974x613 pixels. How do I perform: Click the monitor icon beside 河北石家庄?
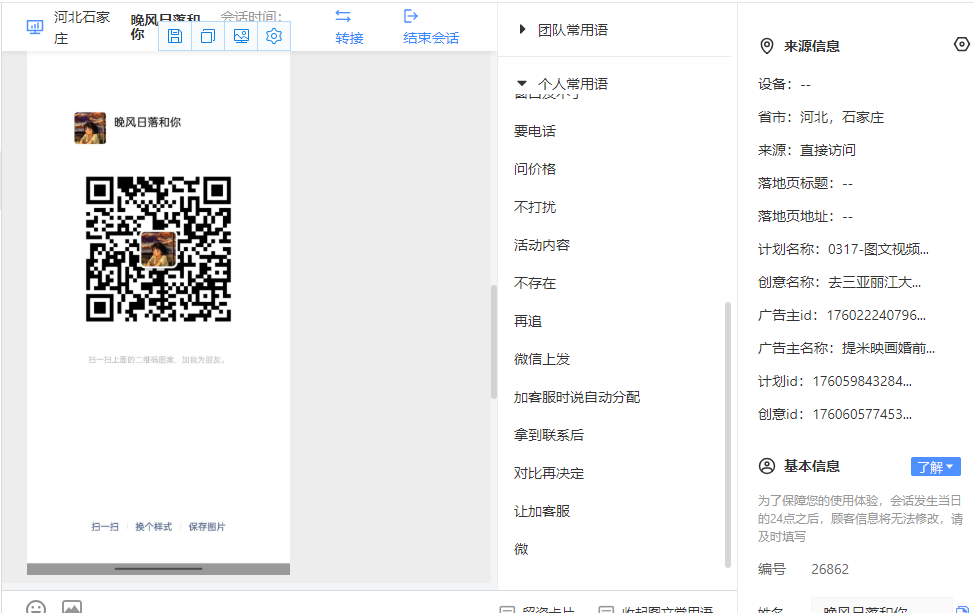(x=35, y=27)
